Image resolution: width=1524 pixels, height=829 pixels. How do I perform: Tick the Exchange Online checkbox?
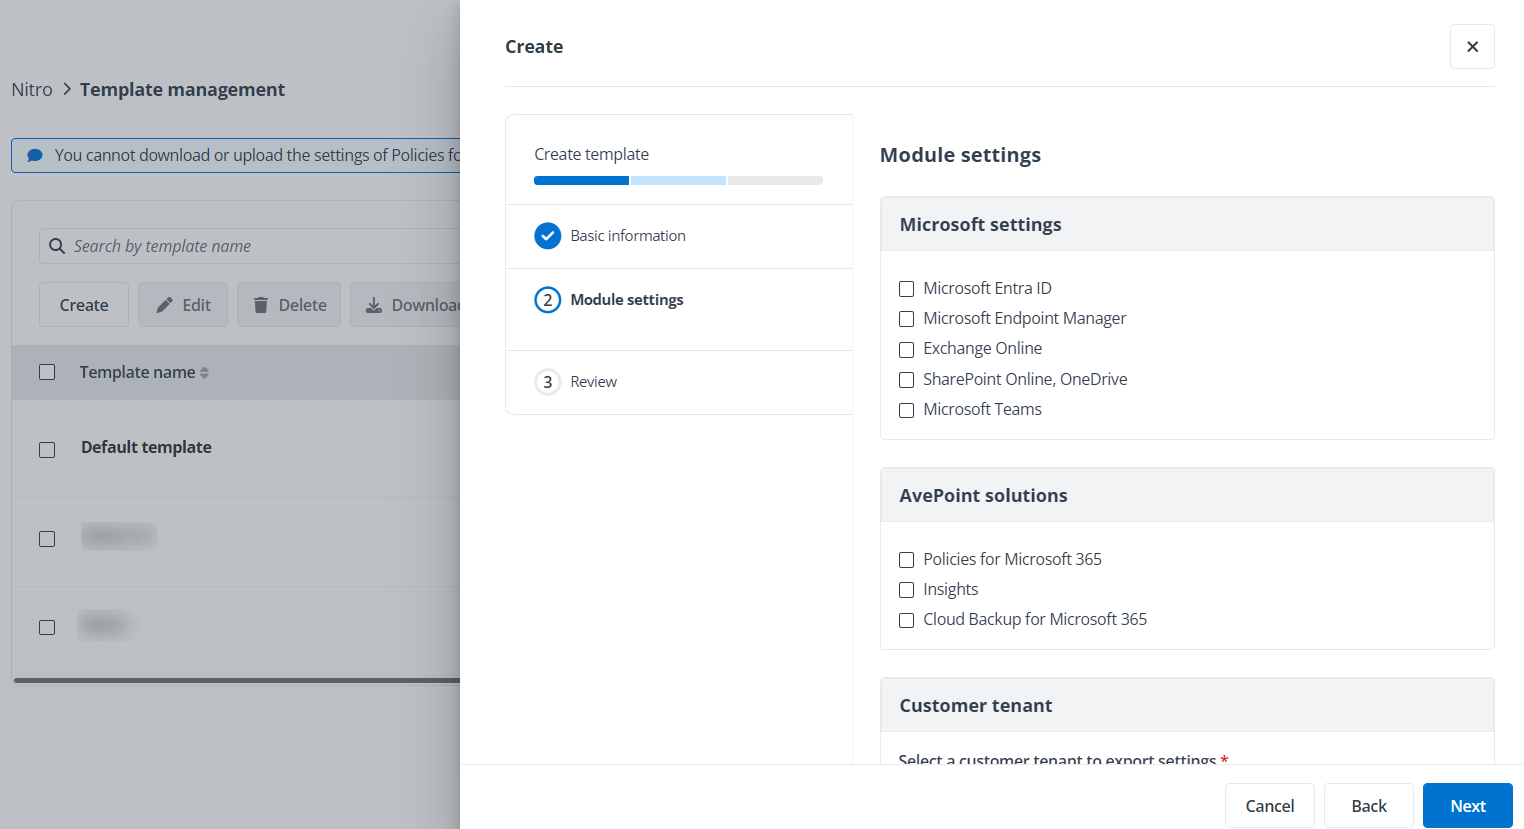click(907, 350)
